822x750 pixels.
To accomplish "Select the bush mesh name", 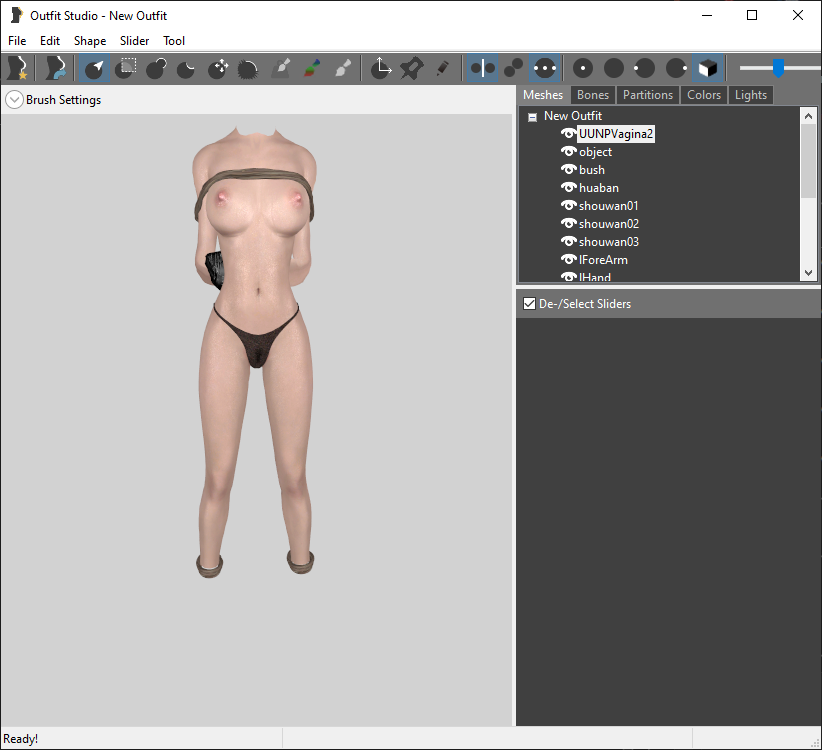I will click(592, 170).
